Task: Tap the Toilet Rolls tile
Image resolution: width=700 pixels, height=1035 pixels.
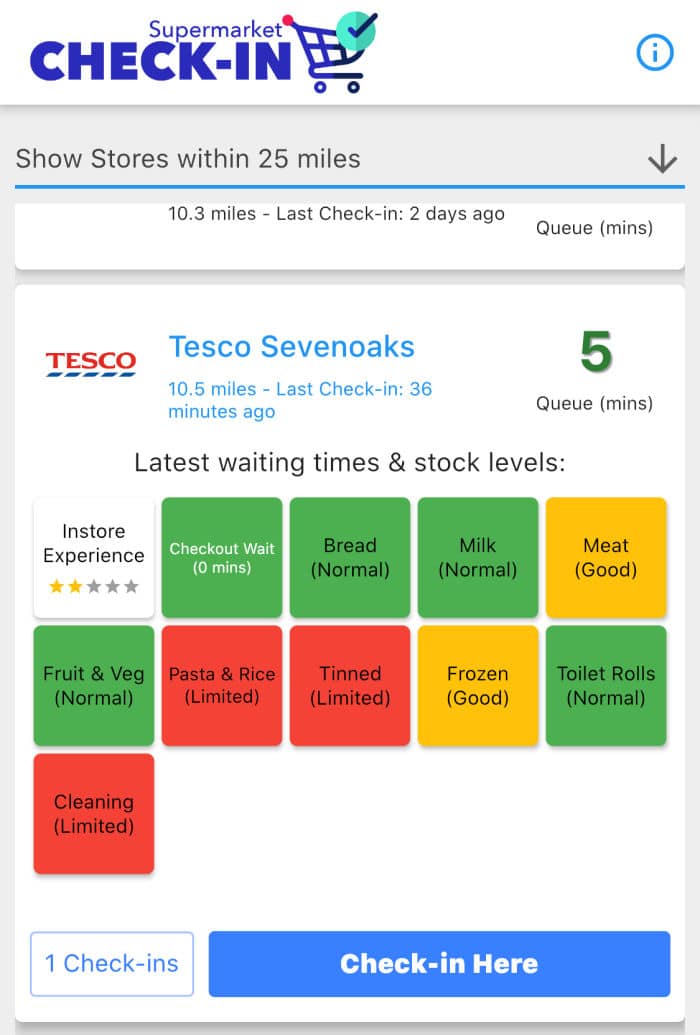Action: (x=606, y=686)
